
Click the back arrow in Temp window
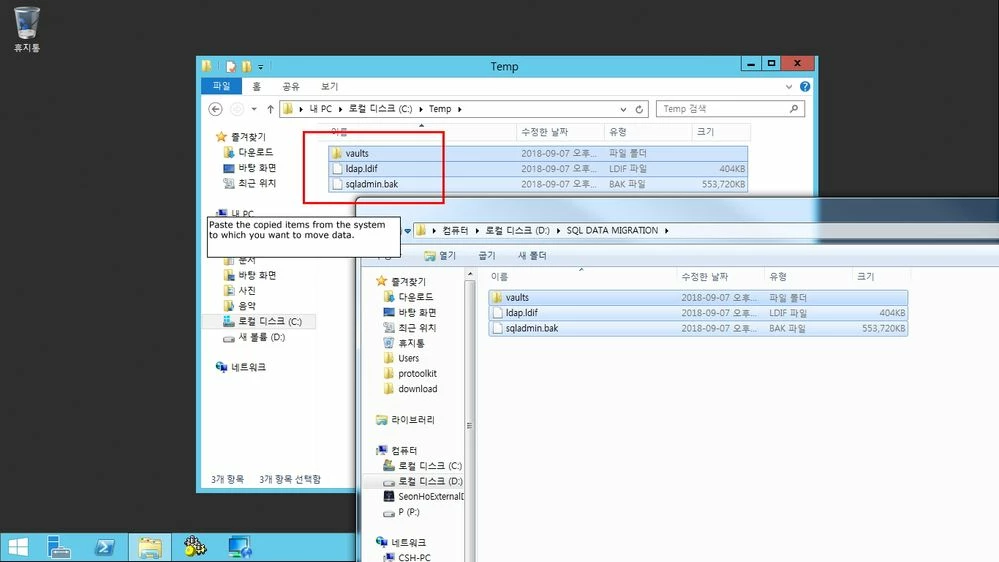[215, 109]
